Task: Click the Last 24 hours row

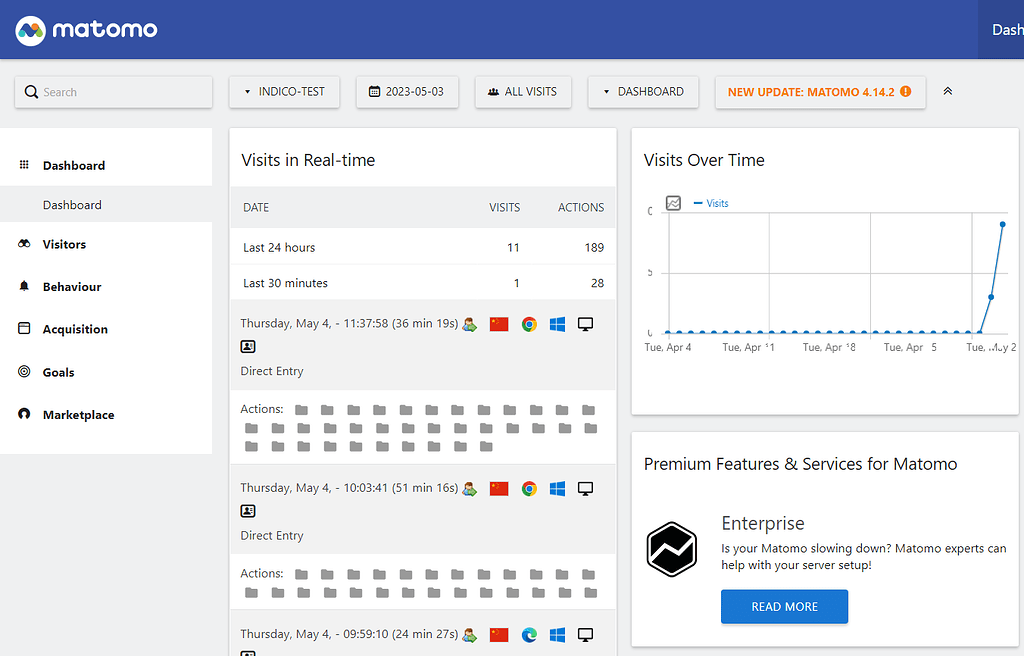Action: coord(423,247)
